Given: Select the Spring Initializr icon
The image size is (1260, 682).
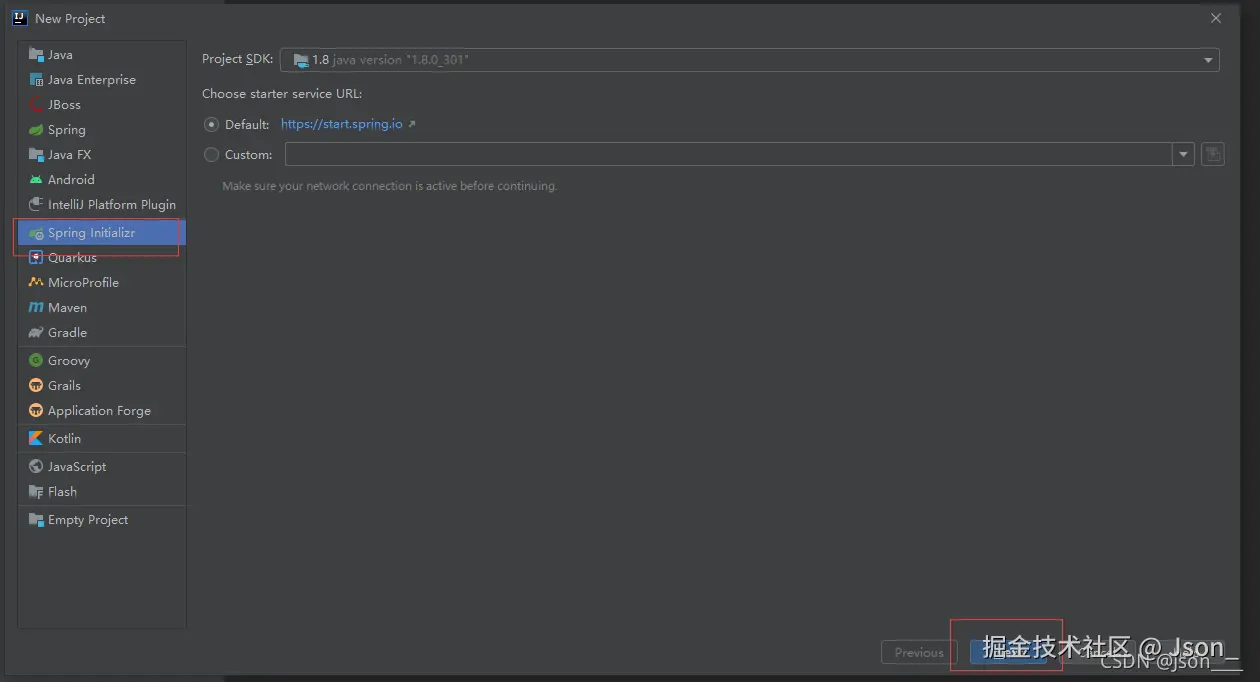Looking at the screenshot, I should point(36,232).
